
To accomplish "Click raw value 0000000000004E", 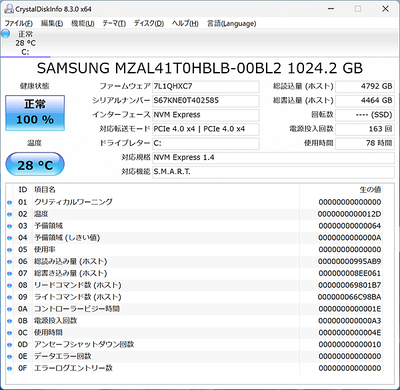I will tap(349, 333).
